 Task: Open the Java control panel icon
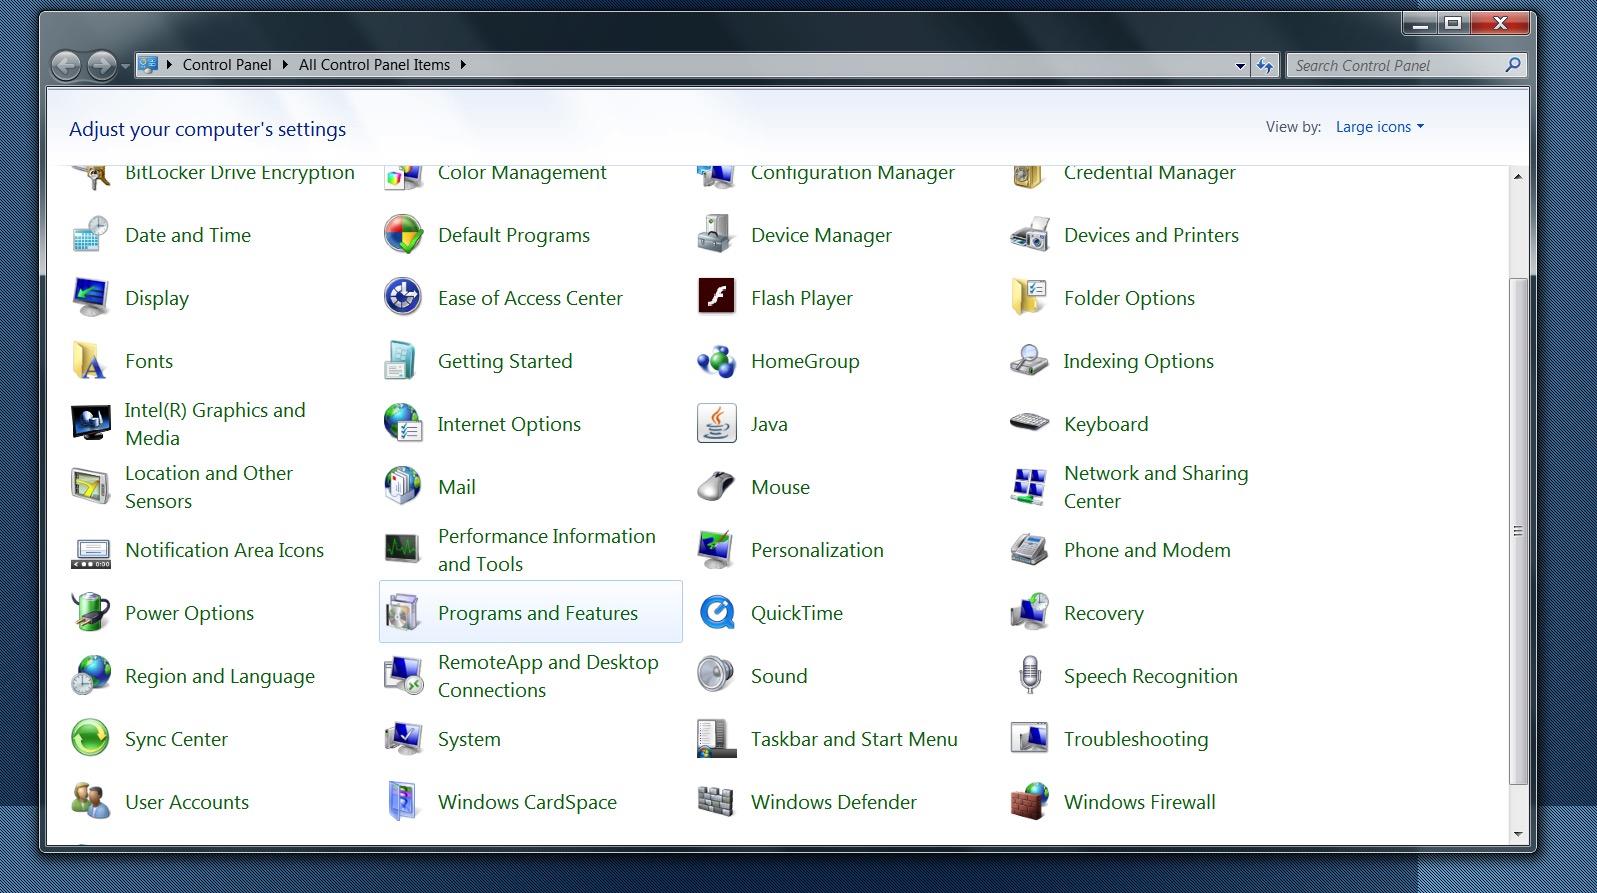717,424
